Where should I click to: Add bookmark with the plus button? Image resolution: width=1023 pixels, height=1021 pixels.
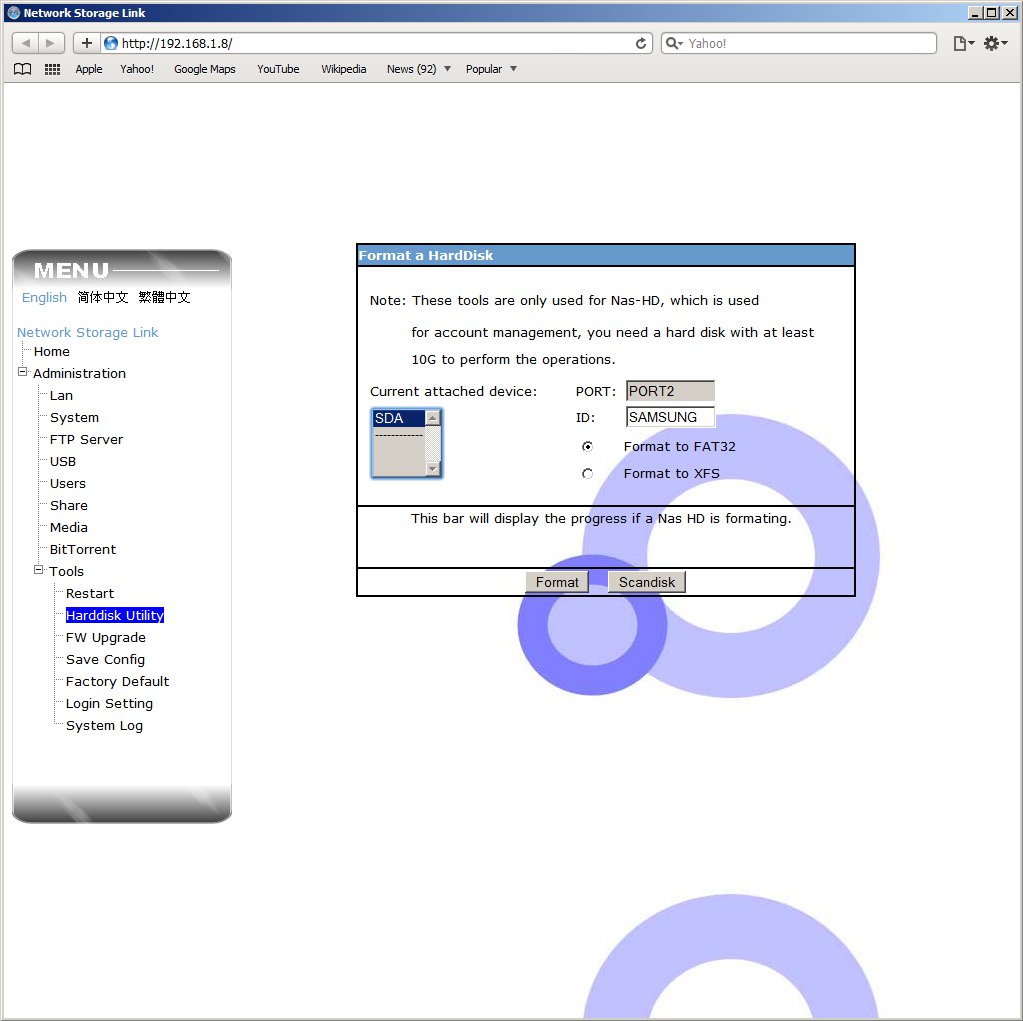point(86,43)
